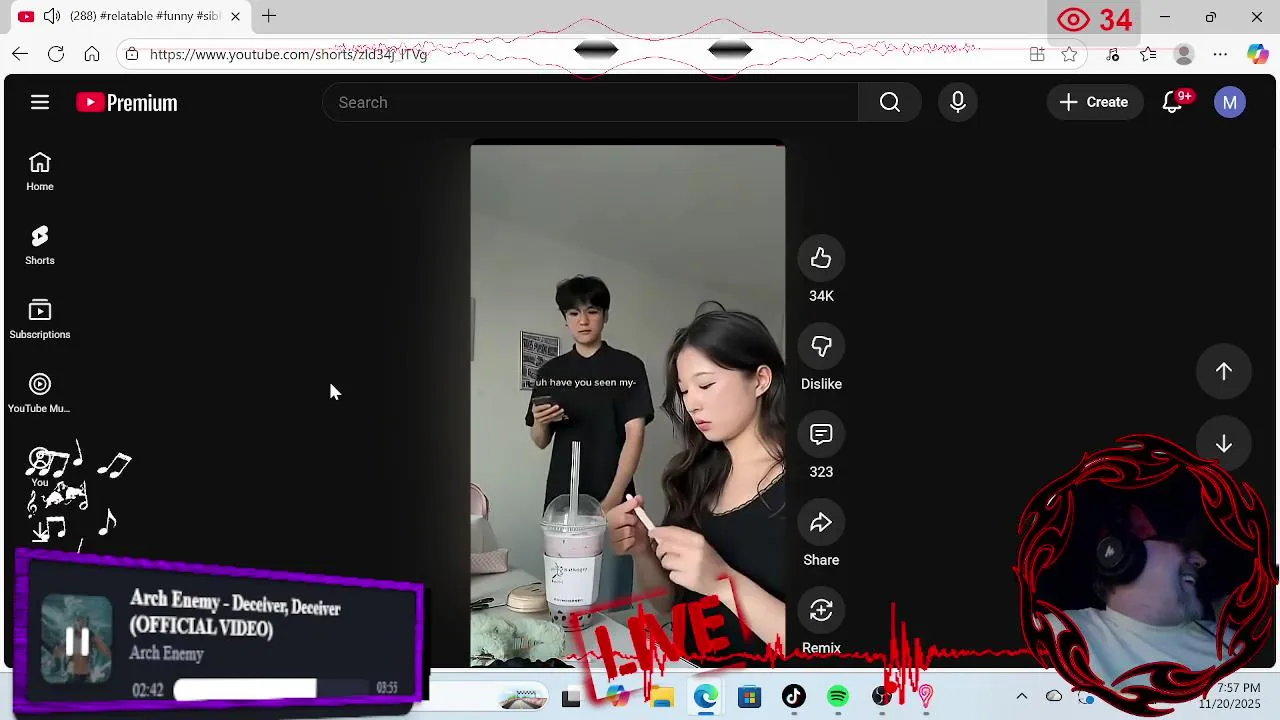Viewport: 1280px width, 720px height.
Task: Click the 34 viewer count overlay
Action: pos(1095,19)
